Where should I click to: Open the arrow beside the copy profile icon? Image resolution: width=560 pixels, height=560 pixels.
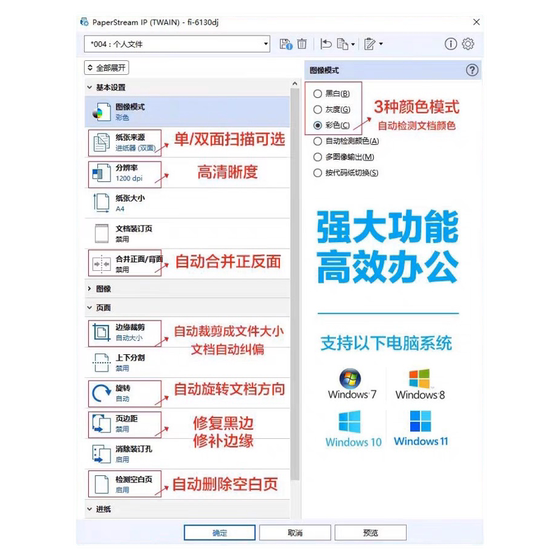[353, 44]
